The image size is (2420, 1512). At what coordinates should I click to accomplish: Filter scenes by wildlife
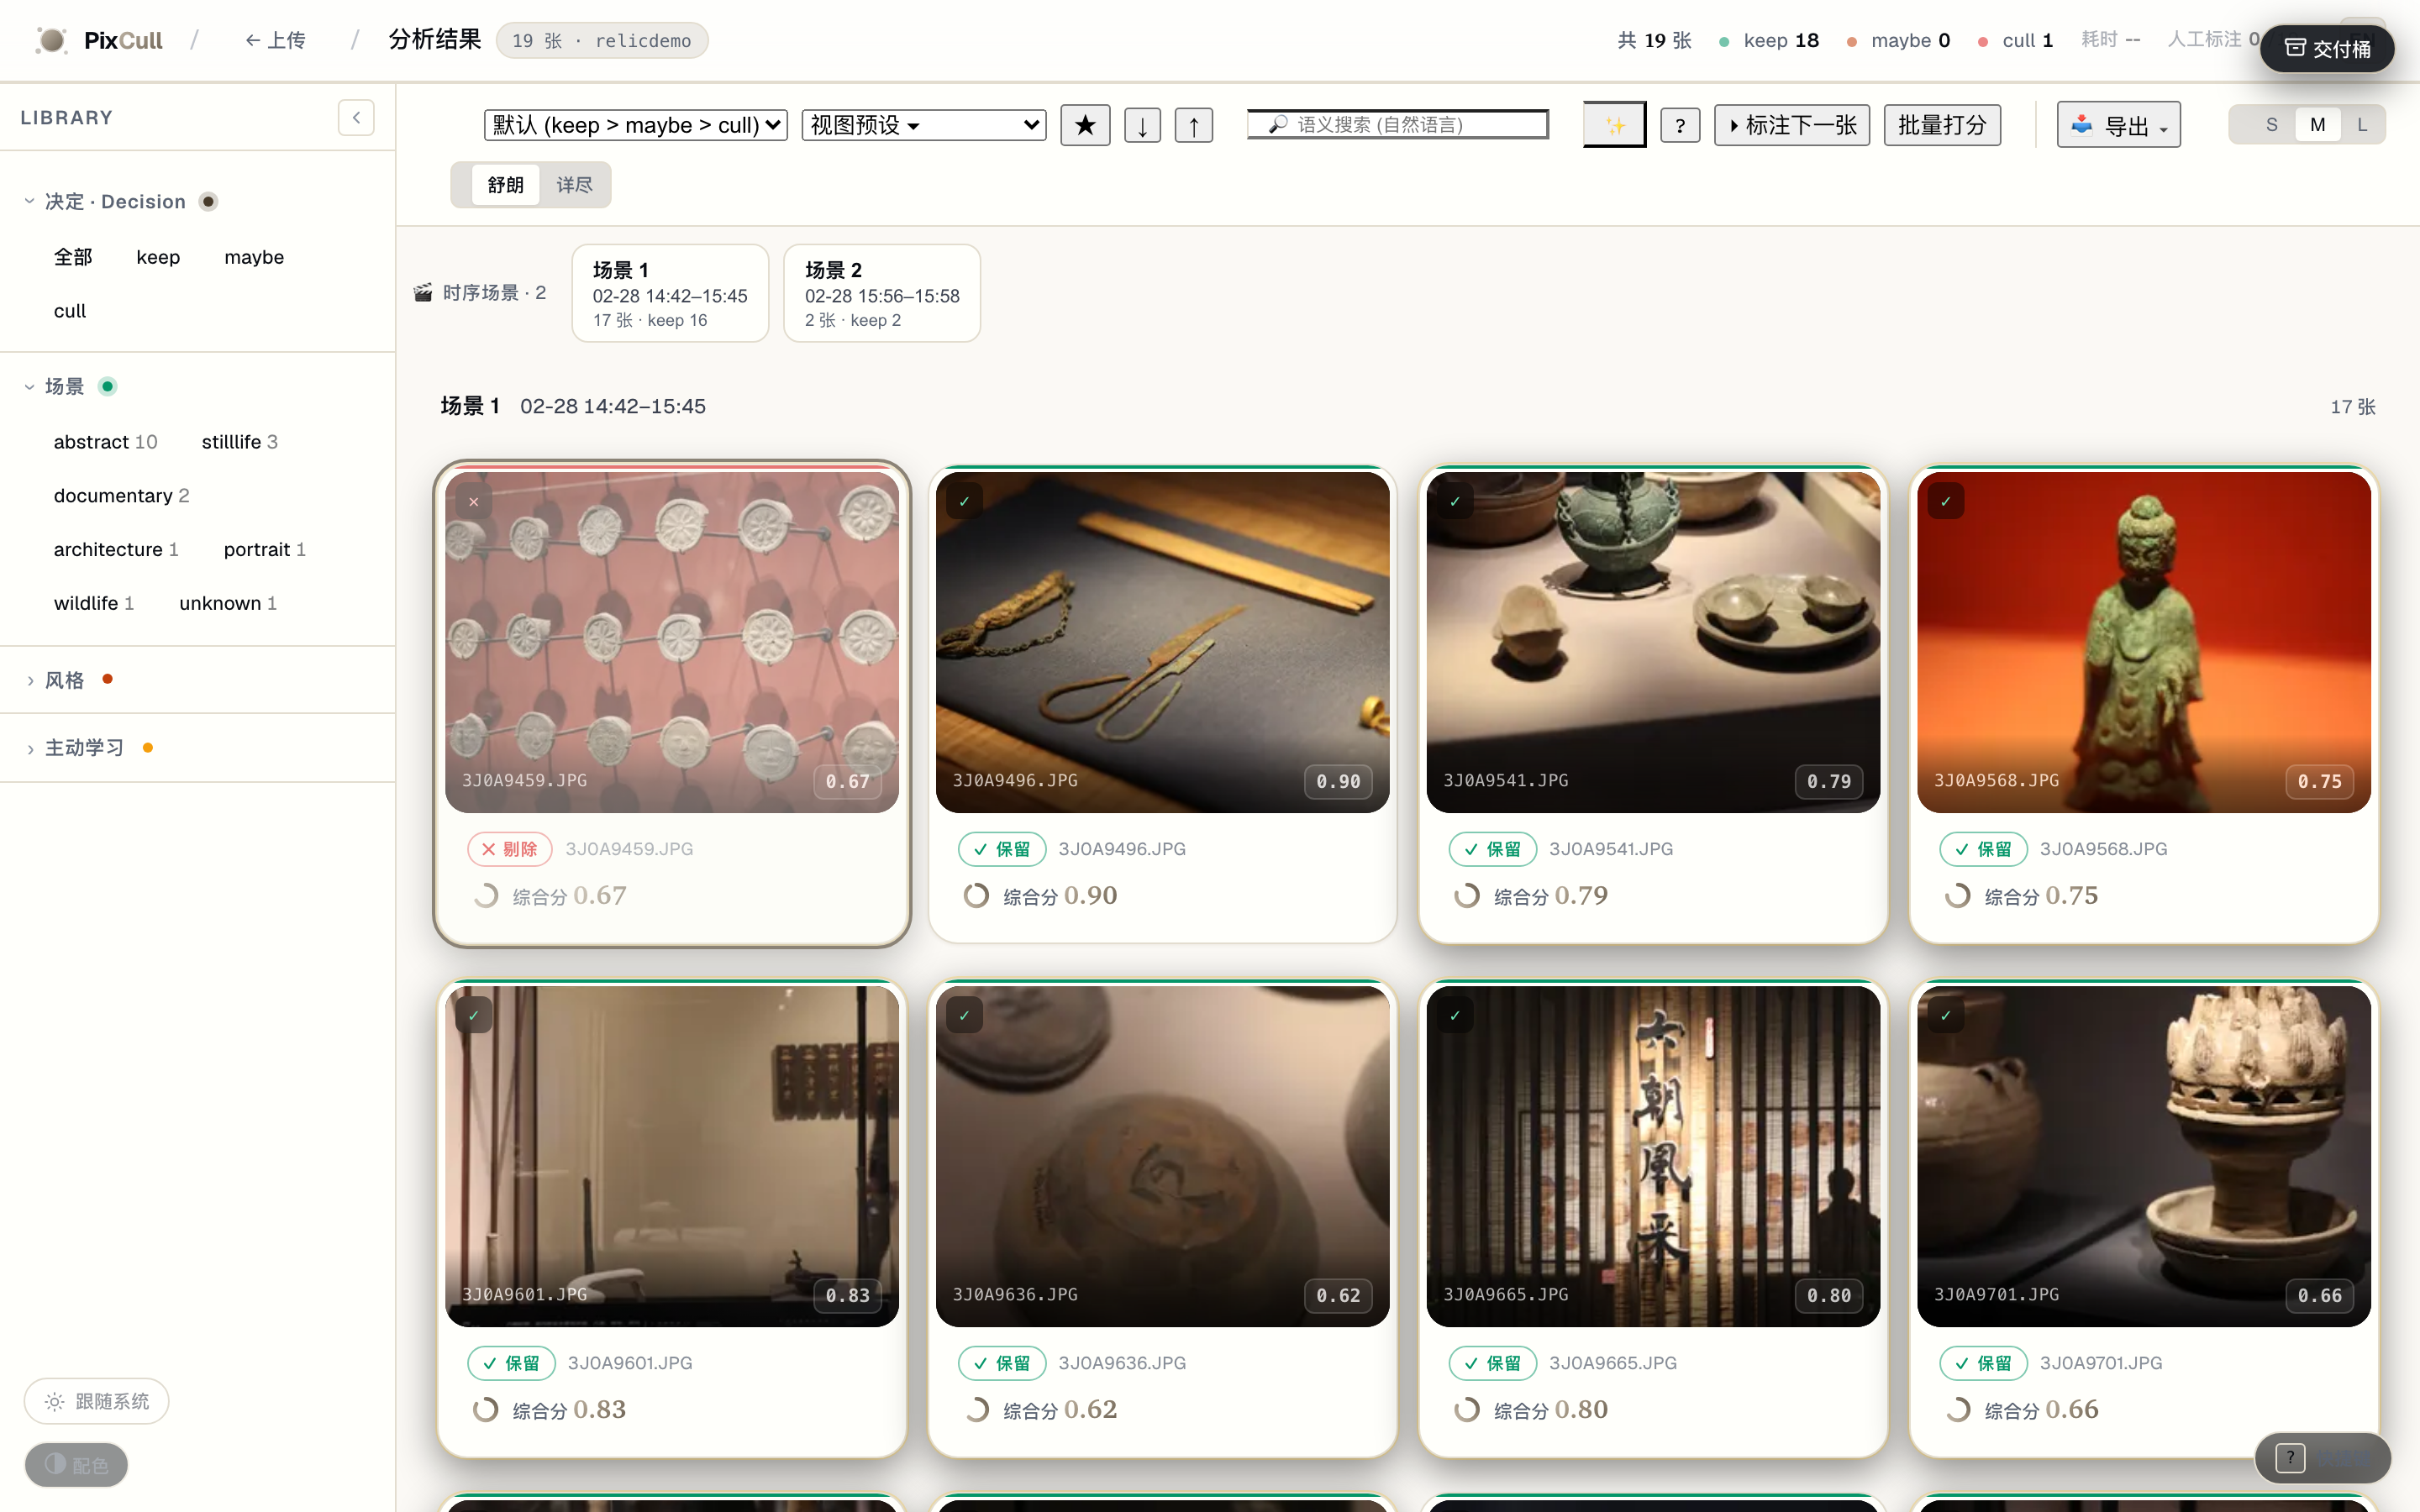[94, 603]
